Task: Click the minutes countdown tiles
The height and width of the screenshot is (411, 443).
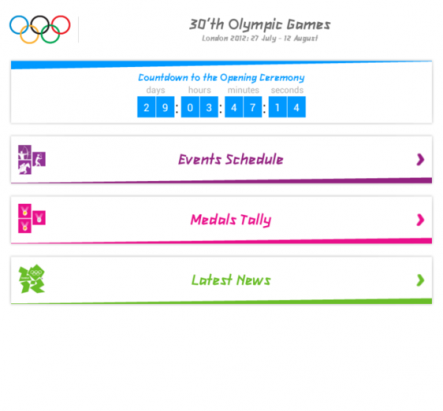Action: [x=243, y=107]
